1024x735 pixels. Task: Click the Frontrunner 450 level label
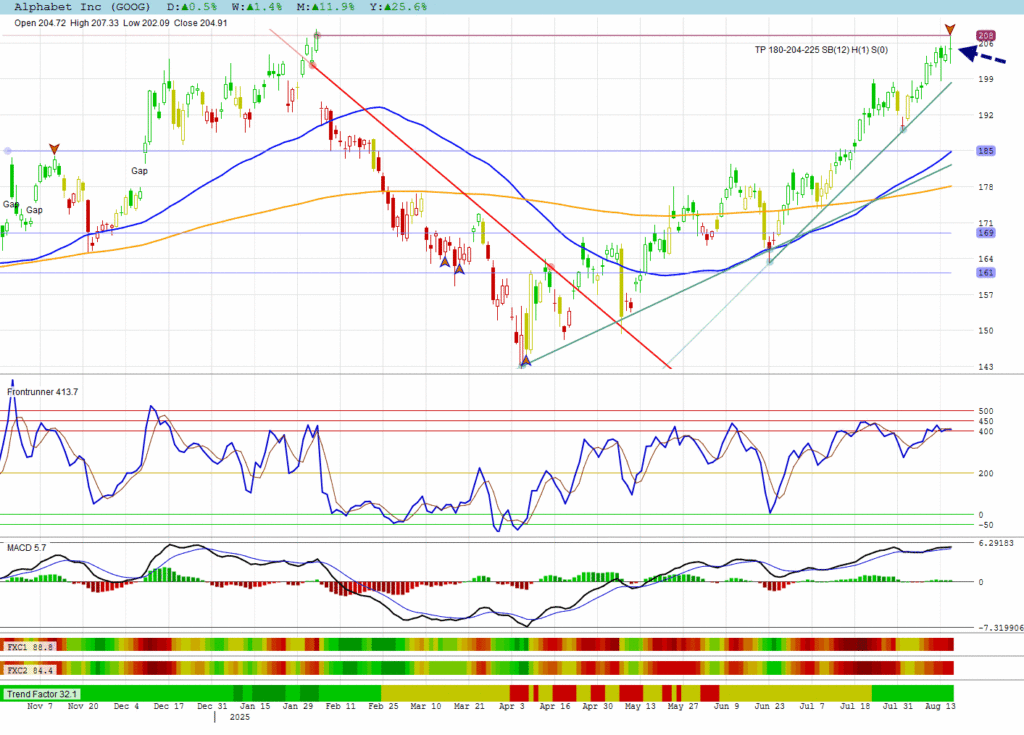pyautogui.click(x=985, y=421)
